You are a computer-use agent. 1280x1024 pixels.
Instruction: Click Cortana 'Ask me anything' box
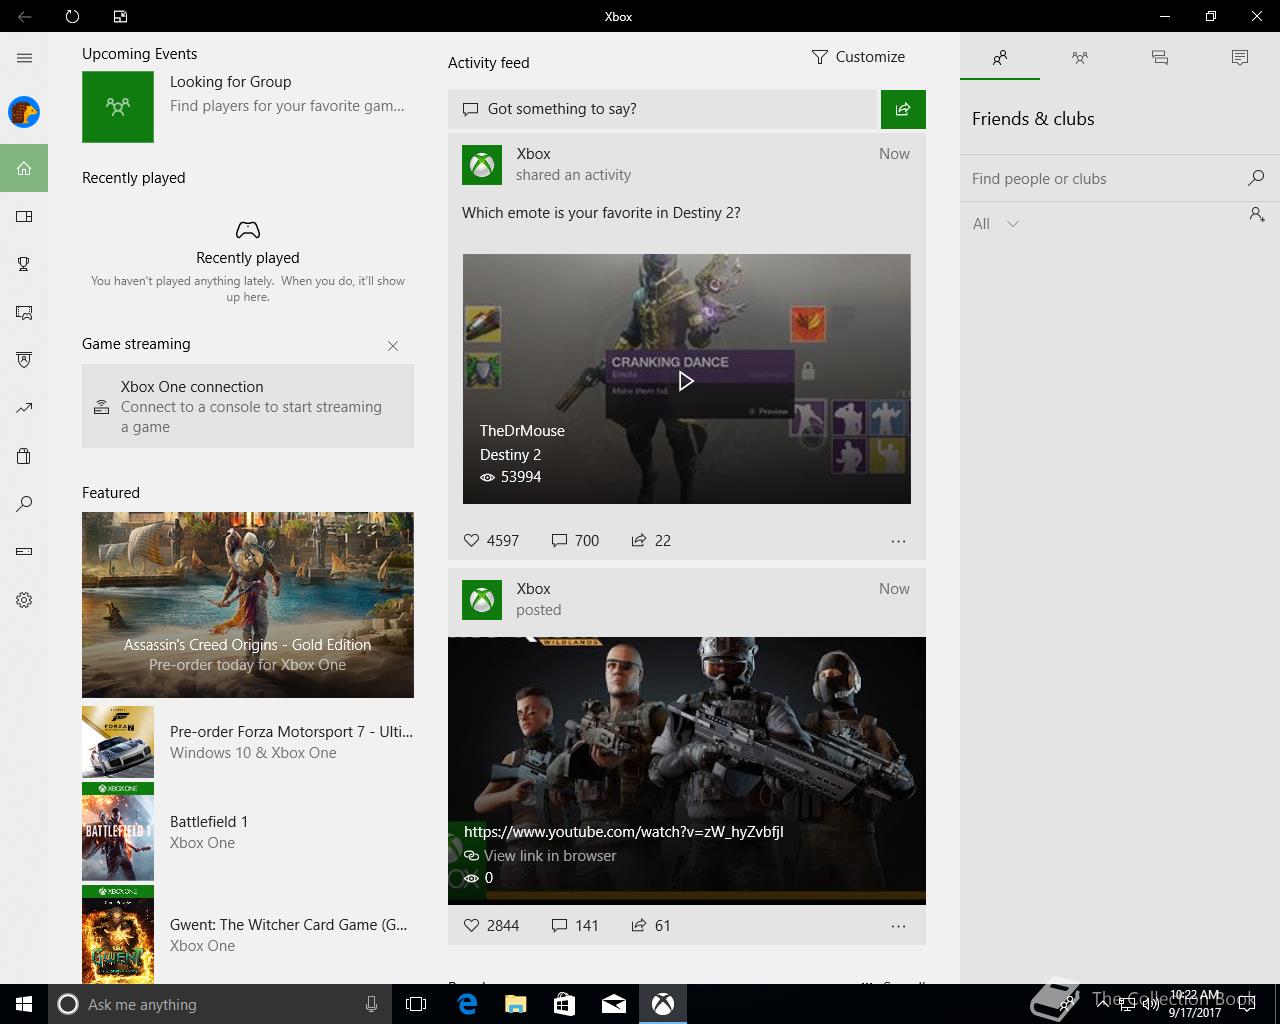[x=219, y=1004]
